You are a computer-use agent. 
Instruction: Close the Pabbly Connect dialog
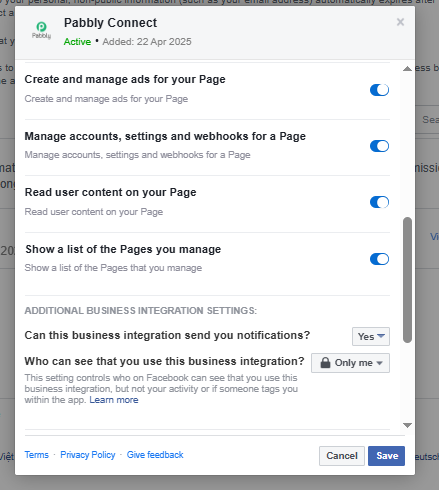pyautogui.click(x=400, y=22)
